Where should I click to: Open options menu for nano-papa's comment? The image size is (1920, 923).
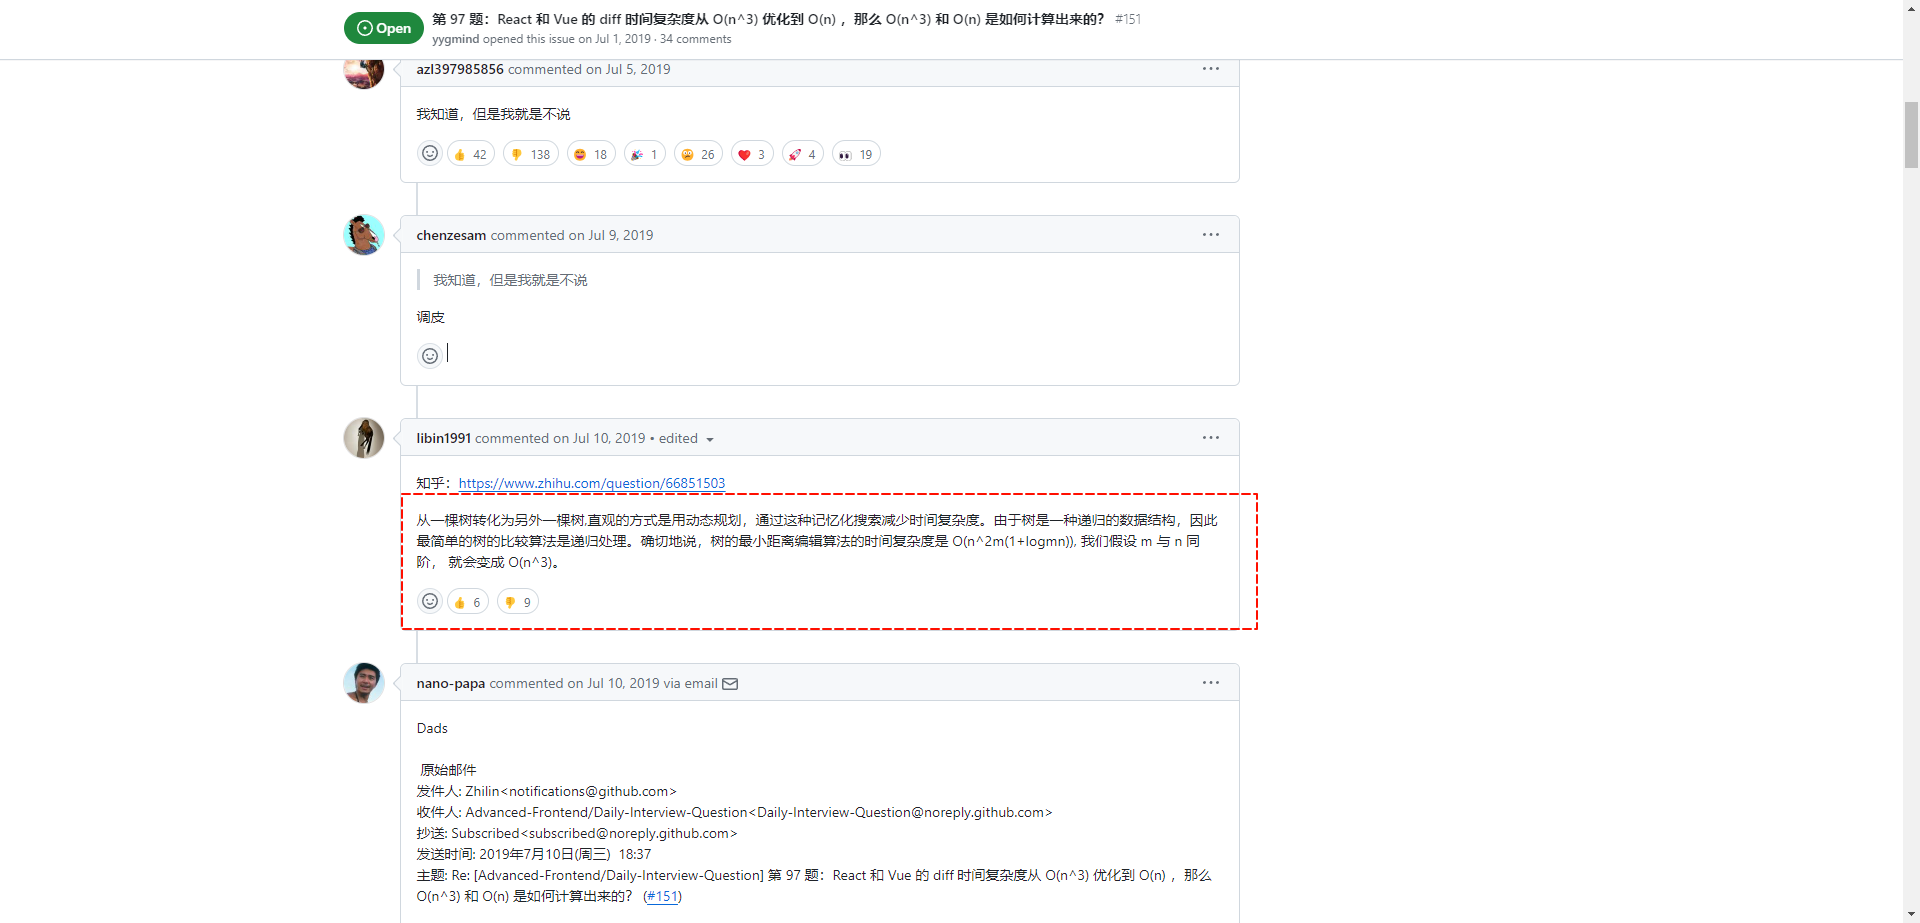(1210, 683)
